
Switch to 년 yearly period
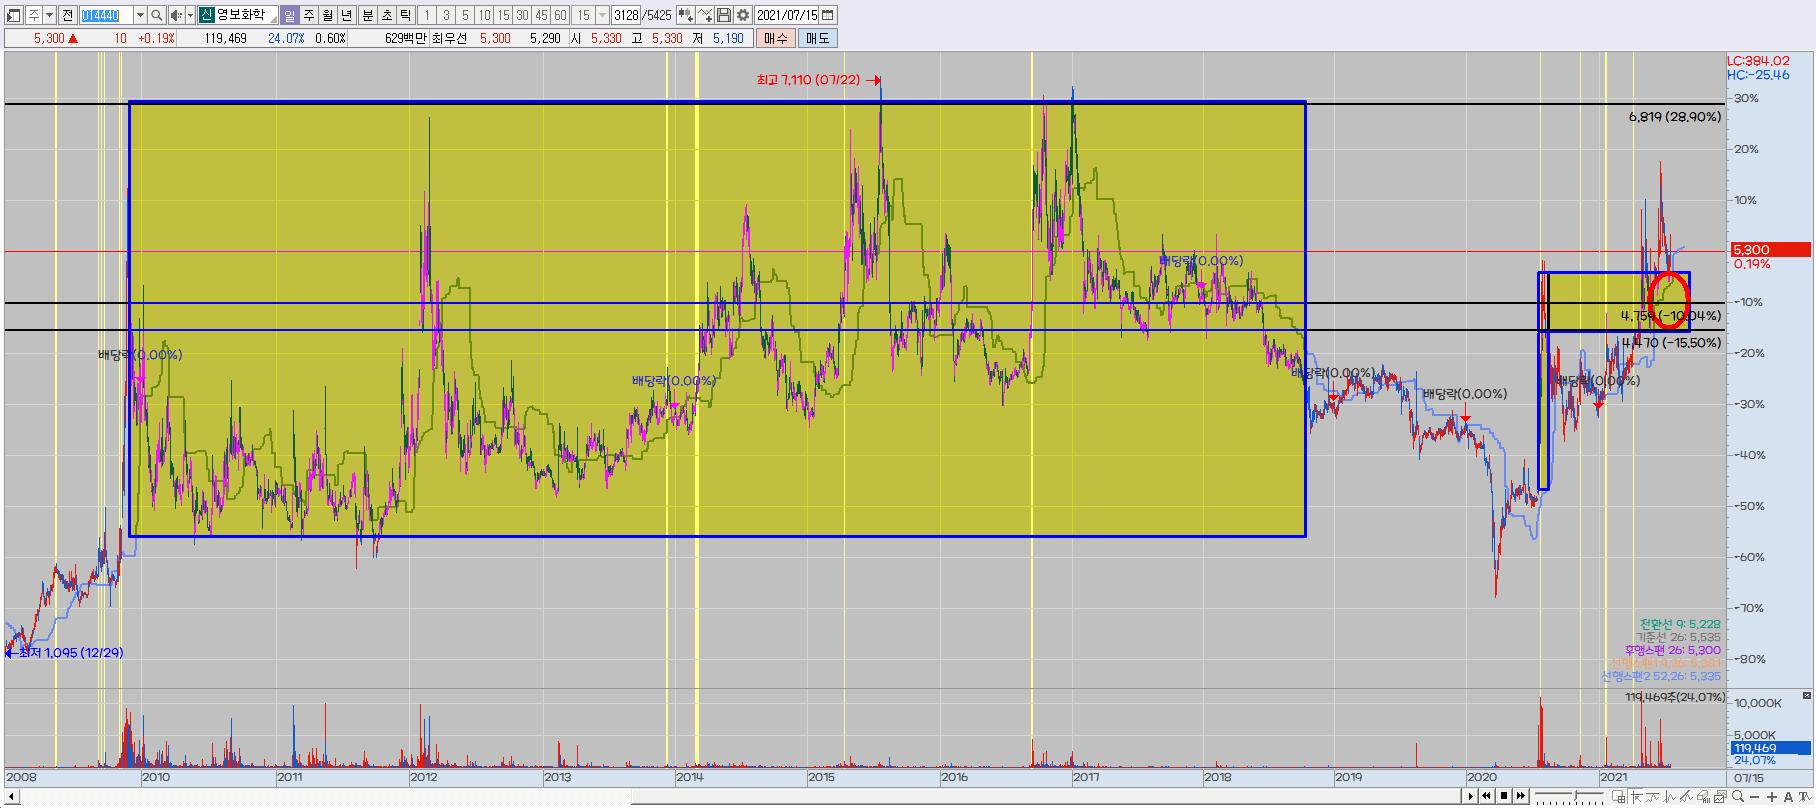click(x=346, y=15)
